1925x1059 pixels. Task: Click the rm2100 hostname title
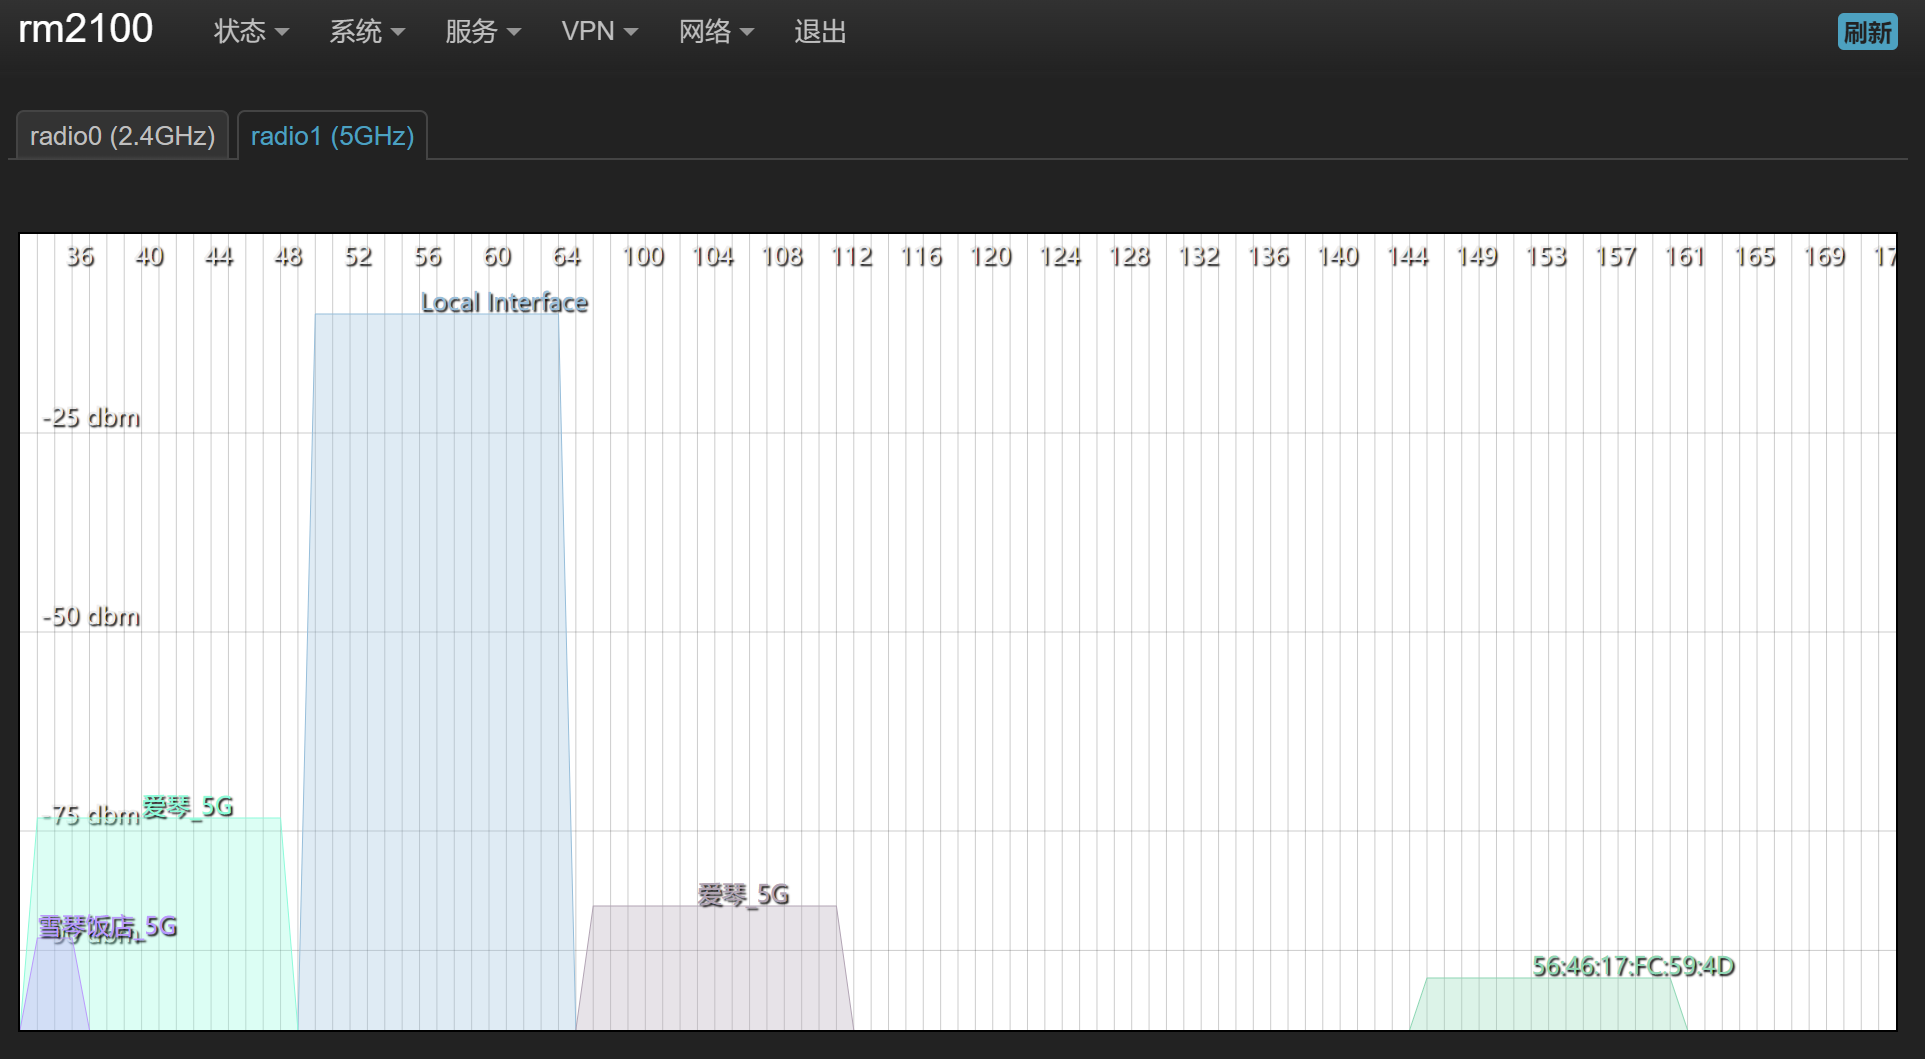86,29
